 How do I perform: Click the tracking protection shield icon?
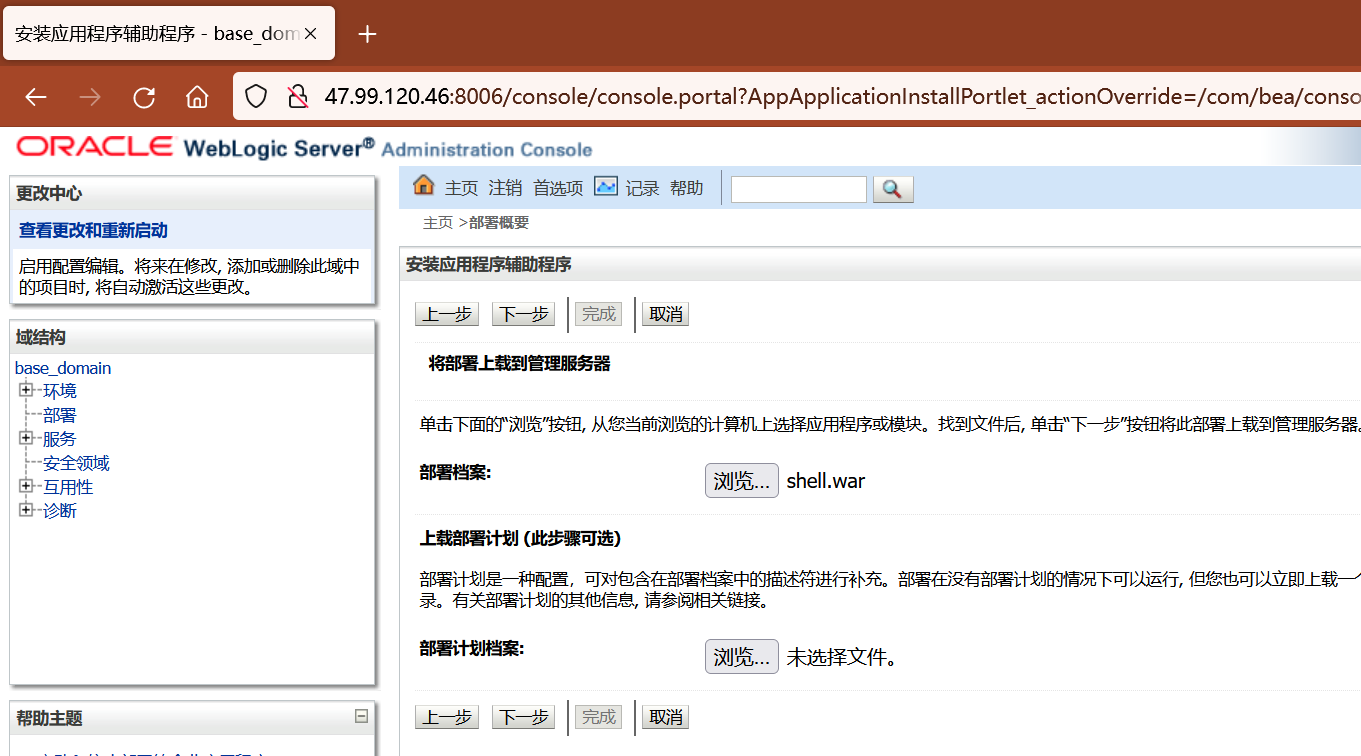pyautogui.click(x=256, y=96)
